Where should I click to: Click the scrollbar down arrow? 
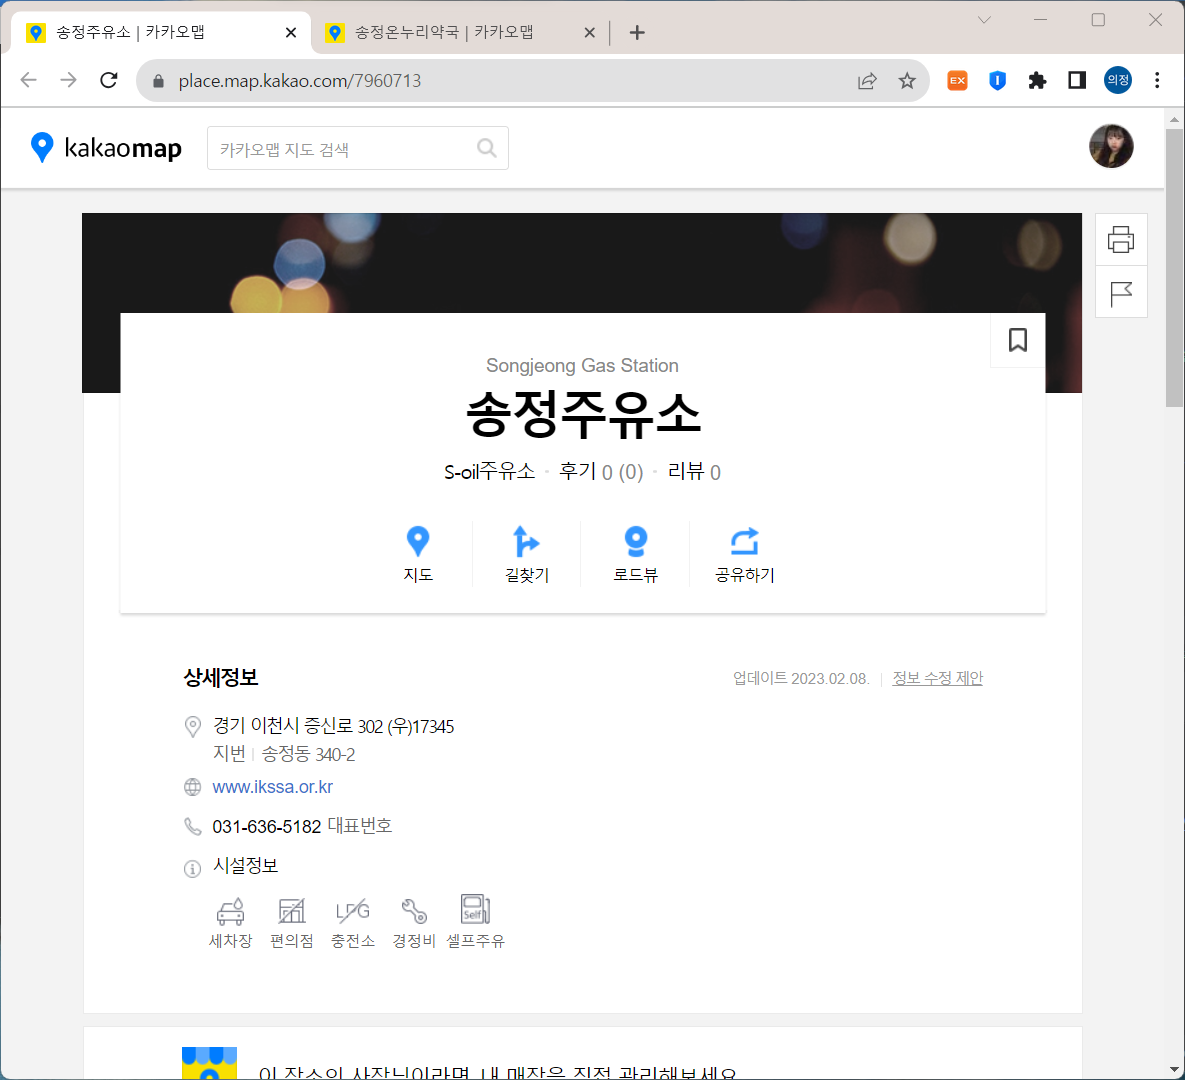pyautogui.click(x=1174, y=1069)
